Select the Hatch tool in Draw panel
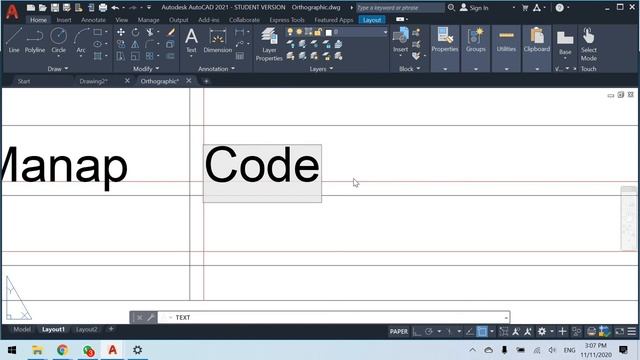This screenshot has height=360, width=640. tap(98, 56)
